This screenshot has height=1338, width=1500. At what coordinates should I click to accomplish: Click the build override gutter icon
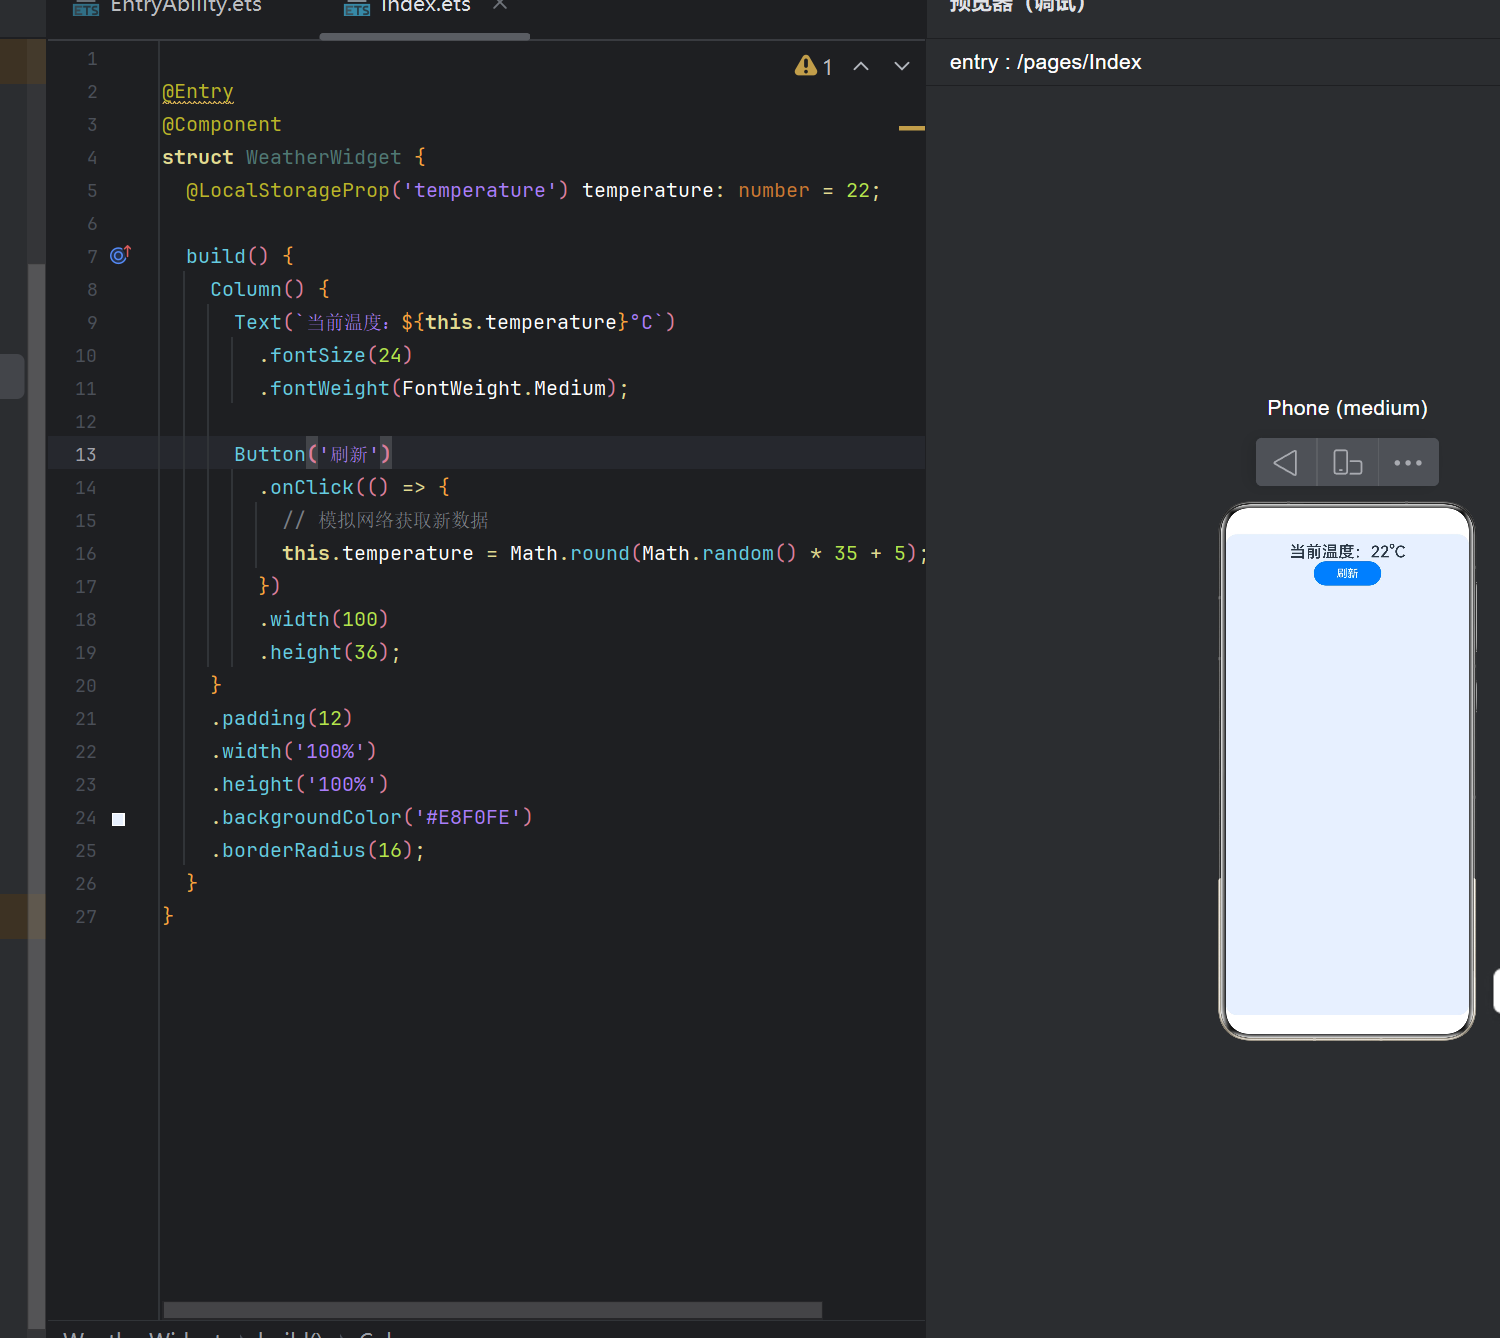pos(120,255)
